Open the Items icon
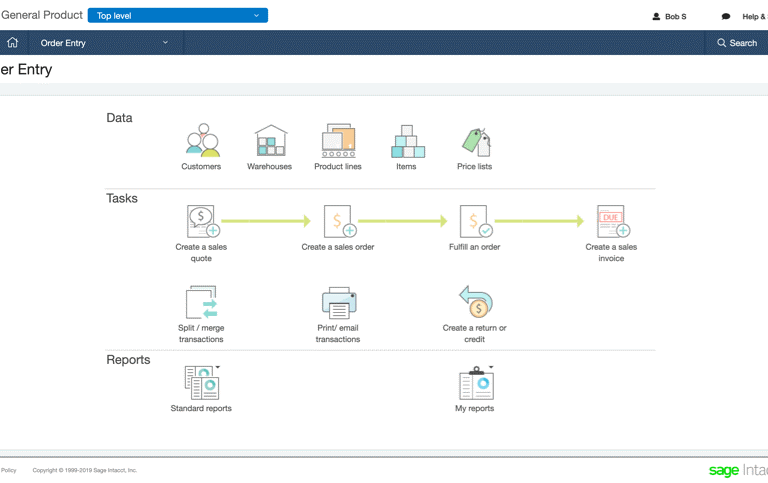 click(408, 141)
